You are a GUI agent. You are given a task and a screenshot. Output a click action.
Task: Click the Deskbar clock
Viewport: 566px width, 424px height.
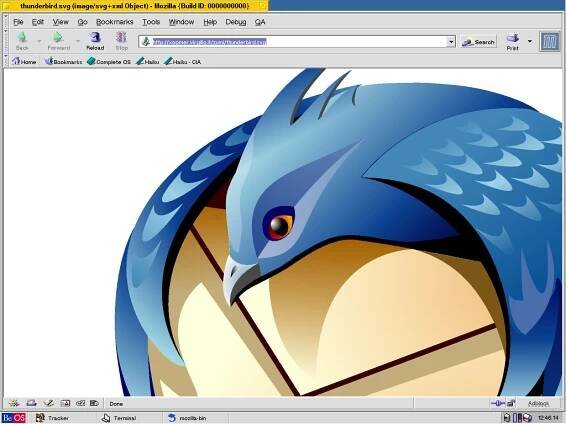(x=548, y=418)
